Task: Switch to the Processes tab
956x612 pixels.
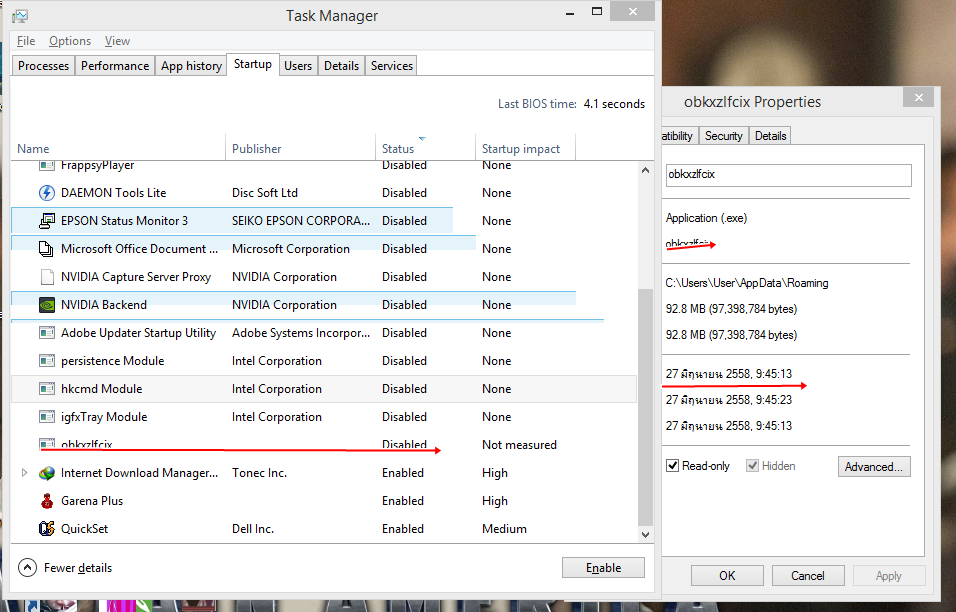Action: coord(43,66)
